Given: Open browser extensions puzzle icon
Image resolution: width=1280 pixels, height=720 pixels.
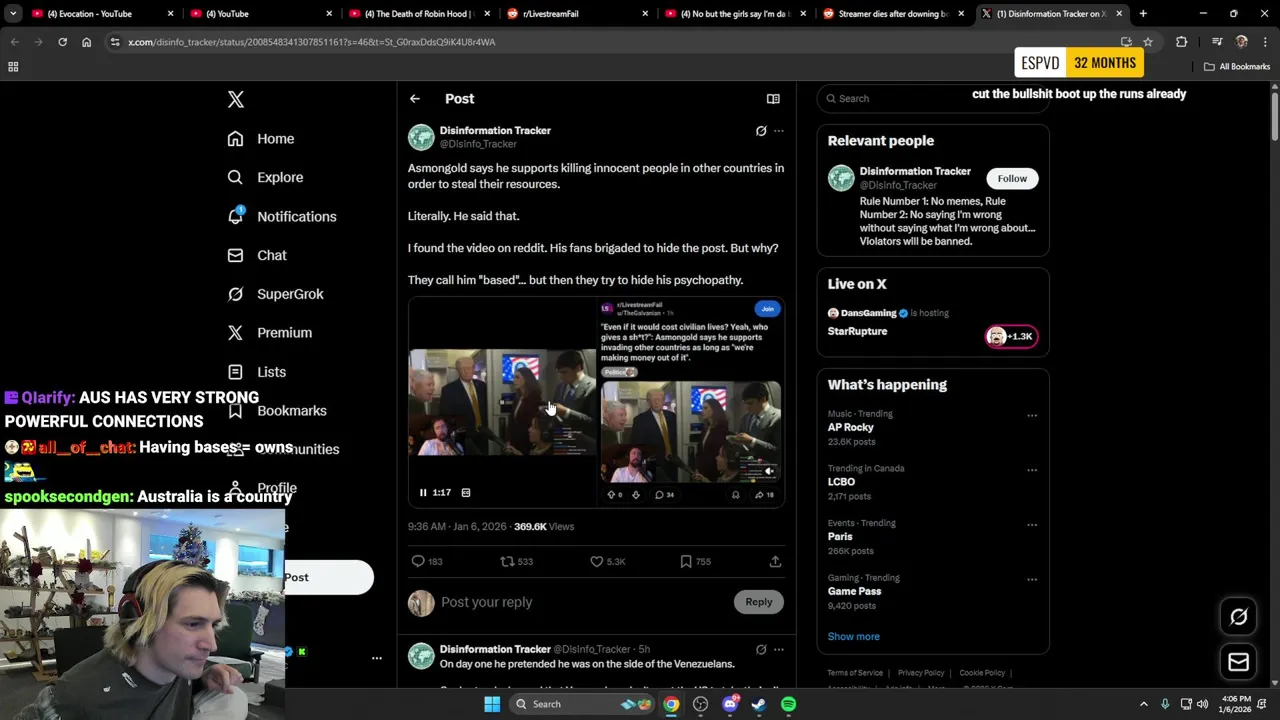Looking at the screenshot, I should [1182, 42].
